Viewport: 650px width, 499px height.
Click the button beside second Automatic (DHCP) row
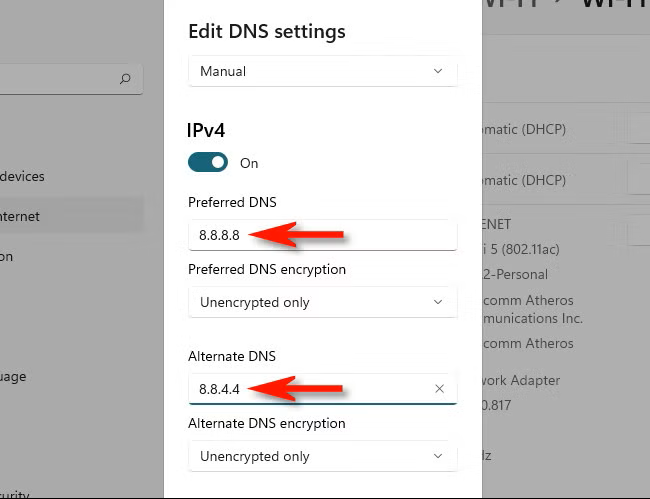638,177
